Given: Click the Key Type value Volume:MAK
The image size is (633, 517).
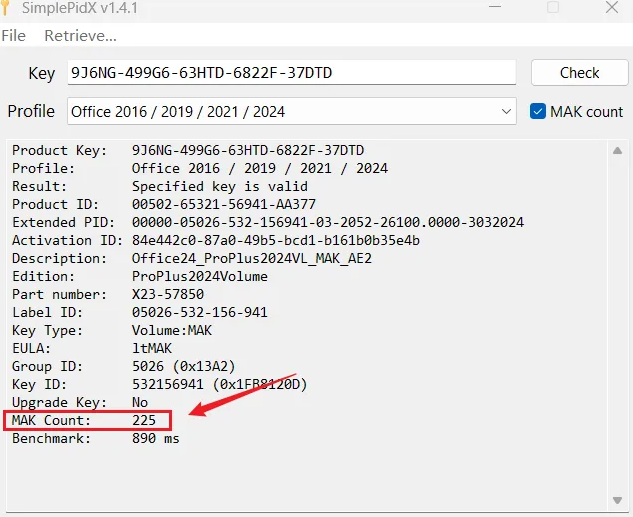Looking at the screenshot, I should pos(172,330).
